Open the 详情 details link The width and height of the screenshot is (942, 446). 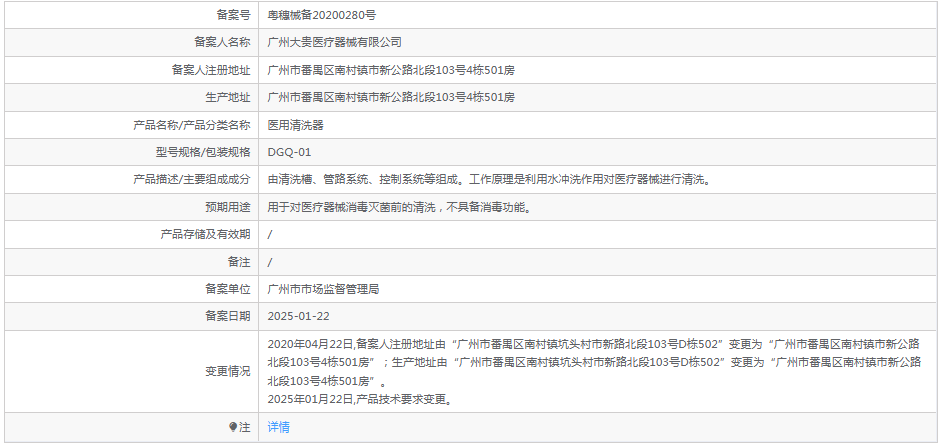coord(278,427)
